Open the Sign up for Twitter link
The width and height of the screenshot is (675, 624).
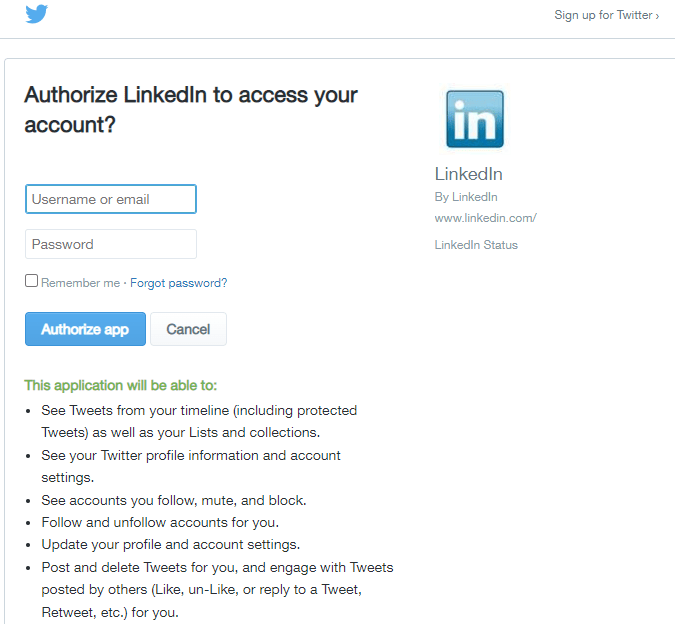[606, 16]
